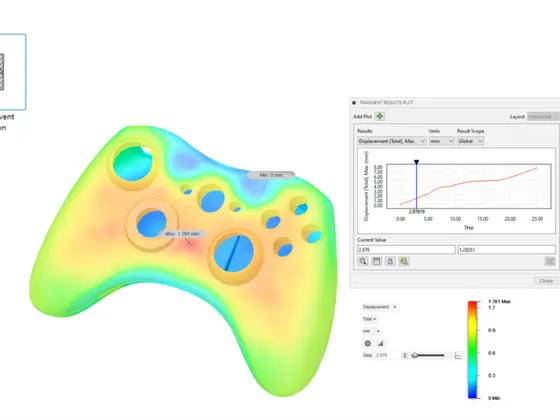Open the Result Scope dropdown set to Global
560x420 pixels.
coord(470,141)
